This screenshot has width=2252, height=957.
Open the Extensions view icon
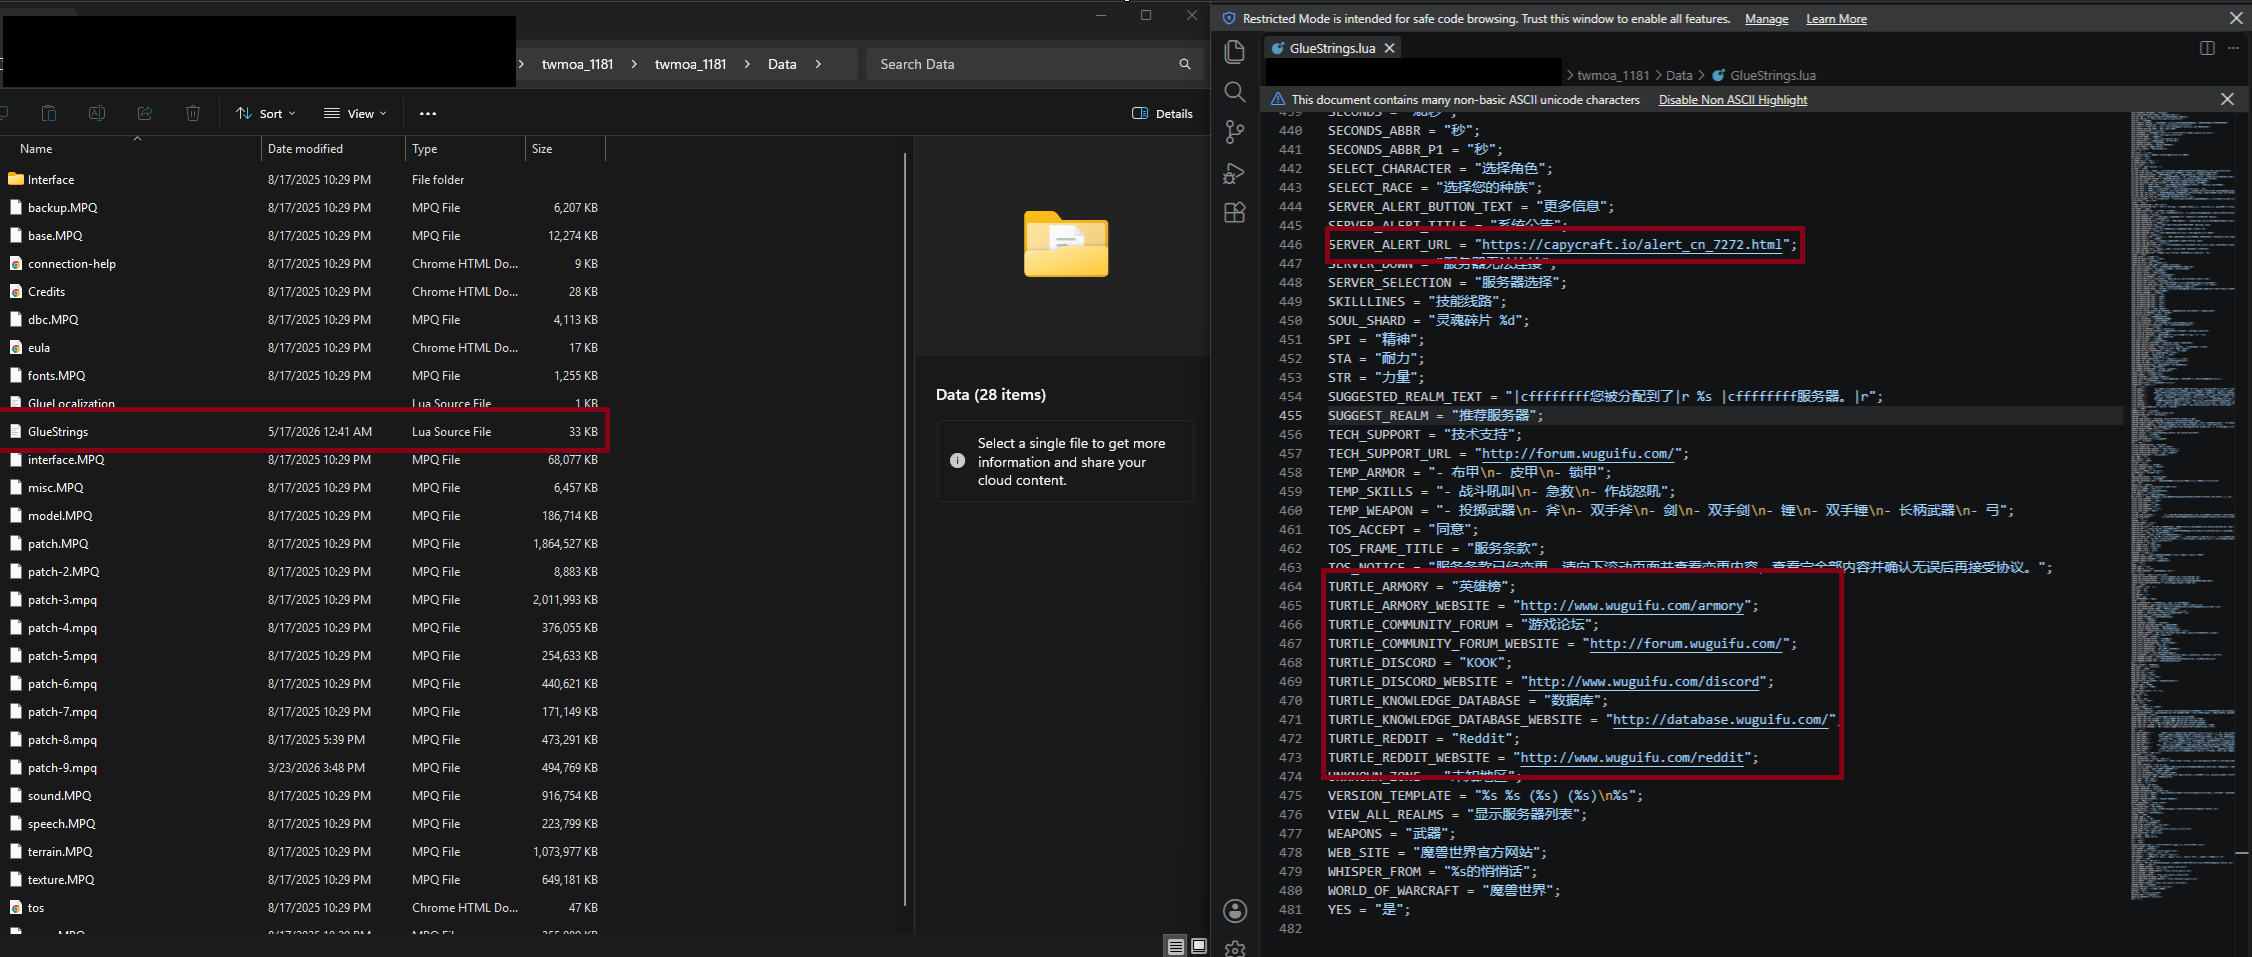coord(1235,213)
